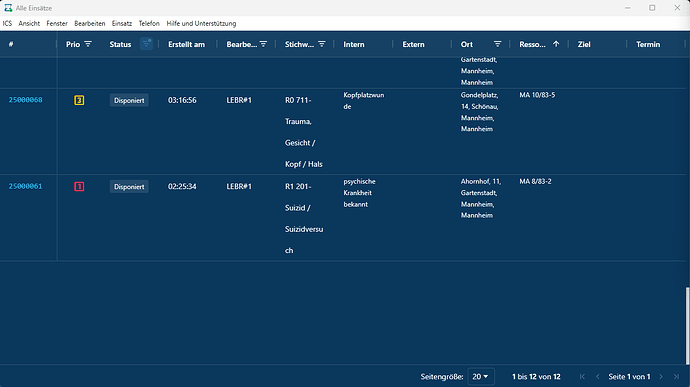The width and height of the screenshot is (690, 387).
Task: Click Disponiert status of incident 25000068
Action: tap(129, 100)
